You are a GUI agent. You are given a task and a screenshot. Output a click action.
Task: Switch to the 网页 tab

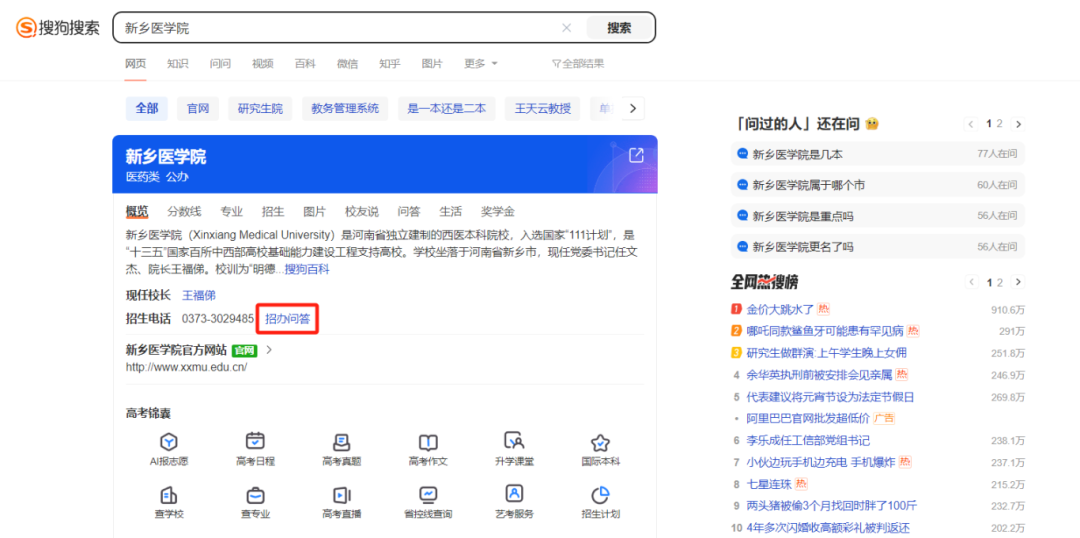point(135,63)
